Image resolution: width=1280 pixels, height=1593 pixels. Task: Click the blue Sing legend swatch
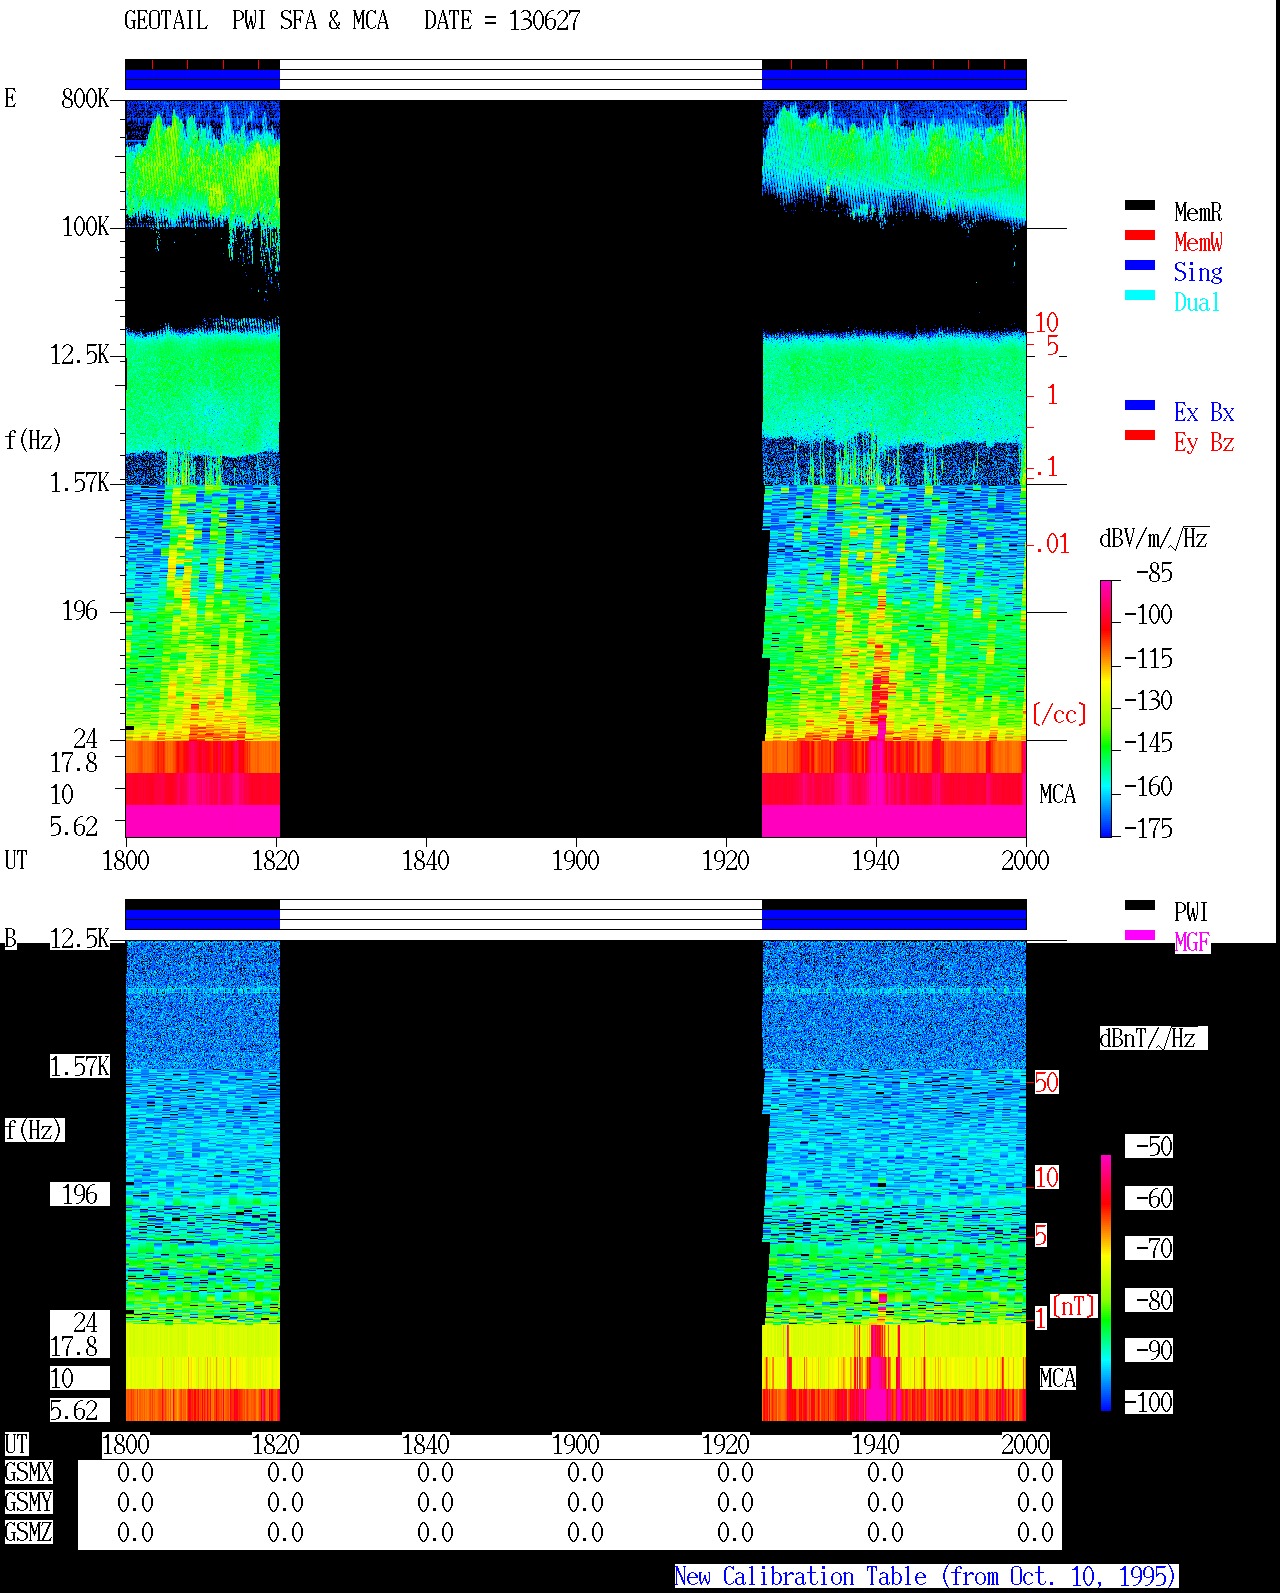1140,265
